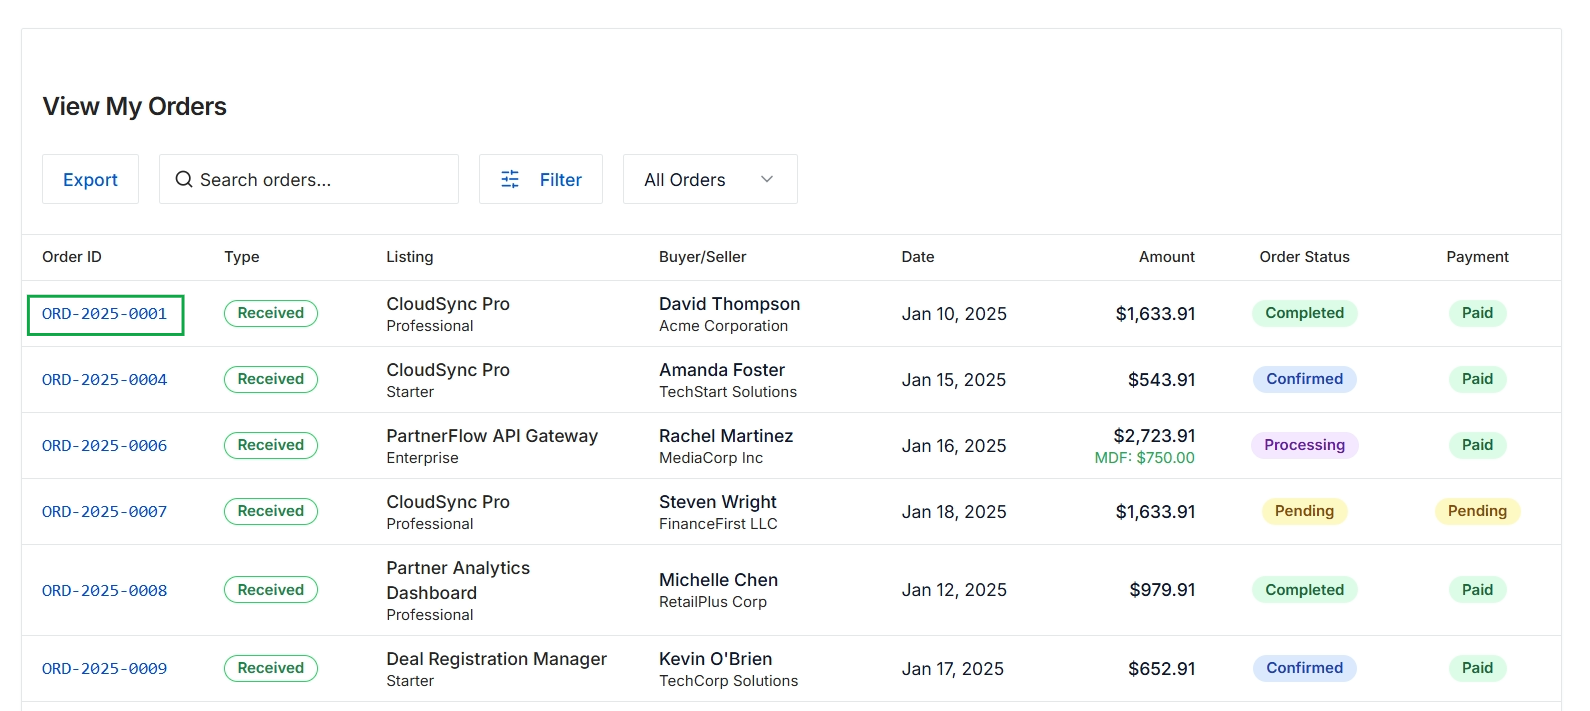Click the MediaCorp Inc company text
The image size is (1590, 711).
pyautogui.click(x=711, y=458)
